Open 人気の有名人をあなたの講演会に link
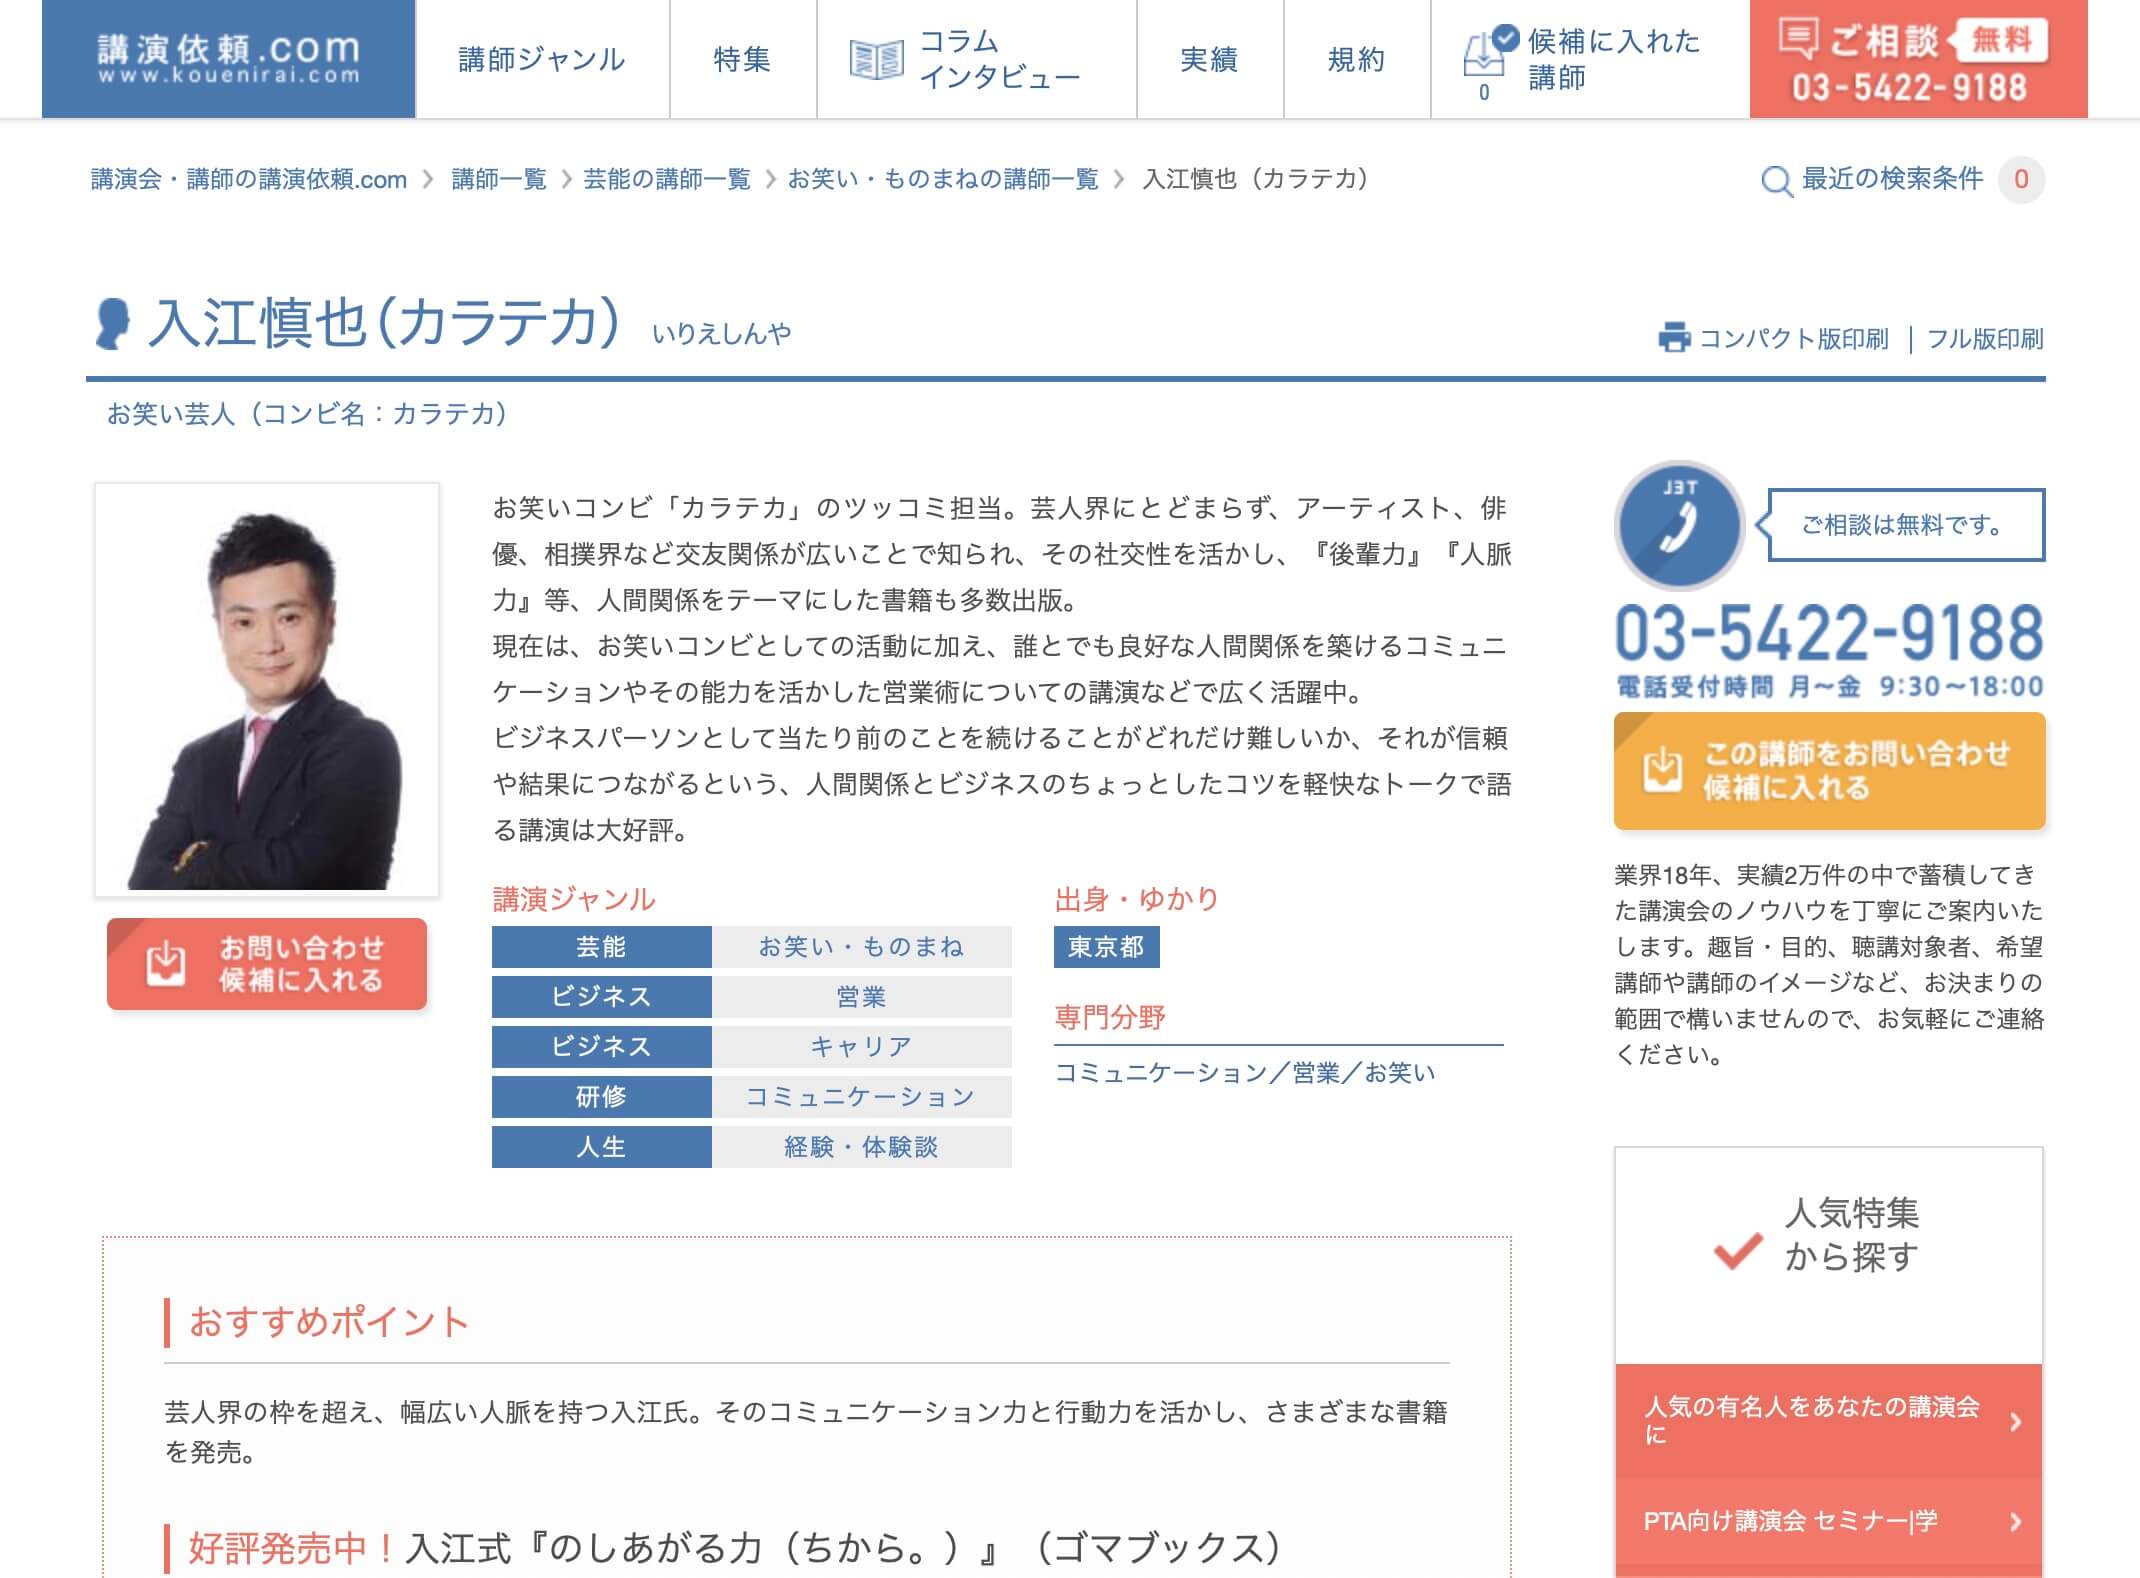Image resolution: width=2140 pixels, height=1578 pixels. pyautogui.click(x=1828, y=1421)
